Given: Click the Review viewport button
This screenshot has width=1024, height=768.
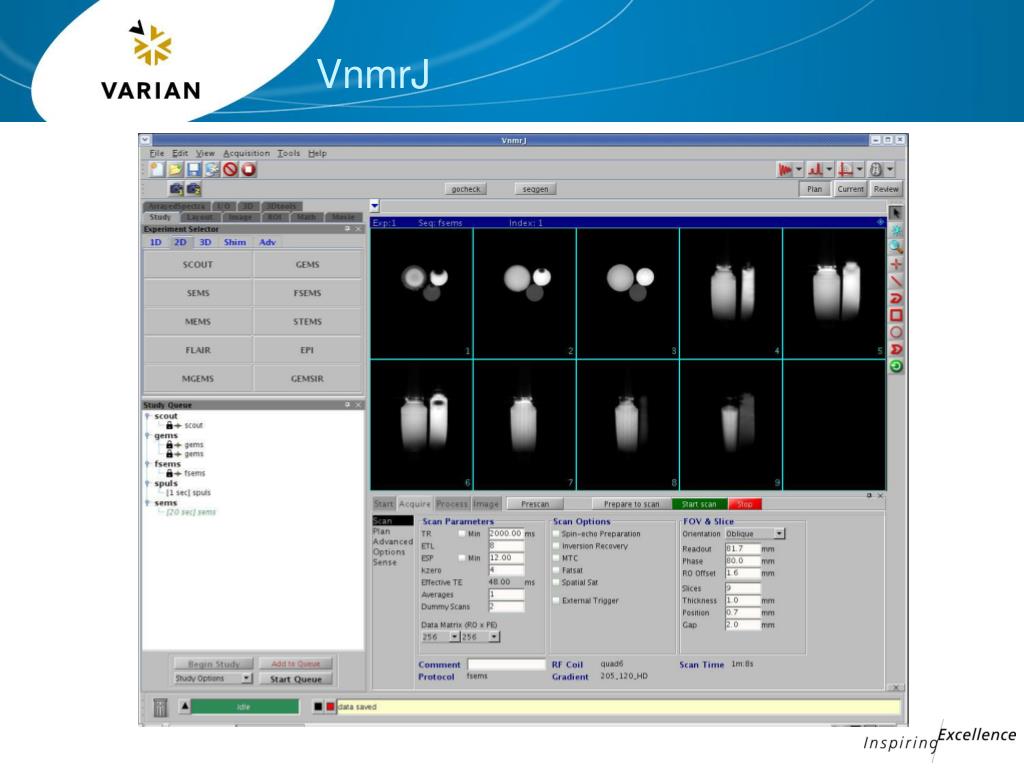Looking at the screenshot, I should [886, 189].
